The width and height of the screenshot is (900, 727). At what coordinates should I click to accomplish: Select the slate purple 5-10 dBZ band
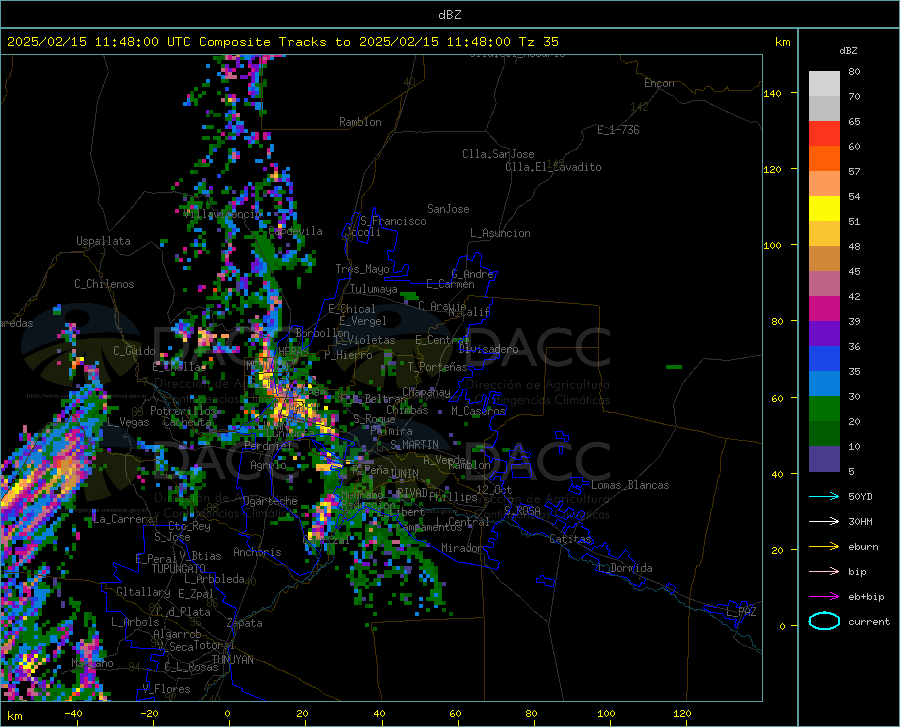pos(824,459)
